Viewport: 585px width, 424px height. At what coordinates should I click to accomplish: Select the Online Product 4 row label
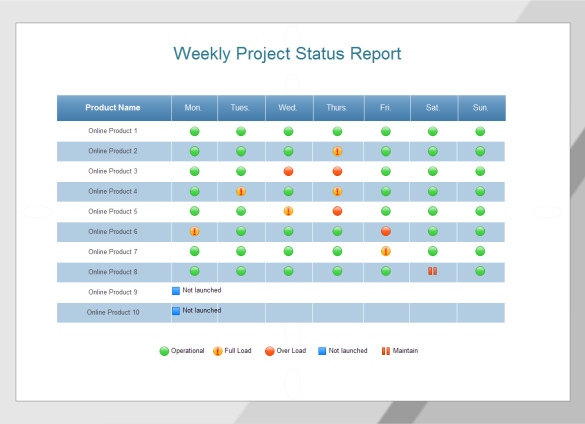[113, 191]
